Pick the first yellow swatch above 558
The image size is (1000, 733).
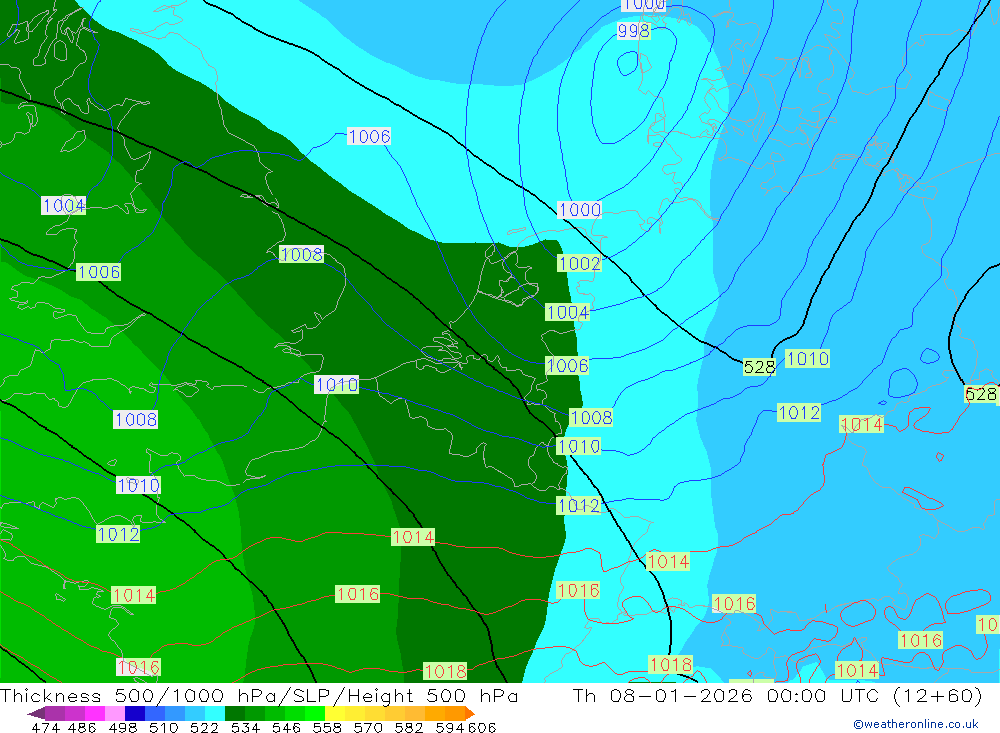335,713
